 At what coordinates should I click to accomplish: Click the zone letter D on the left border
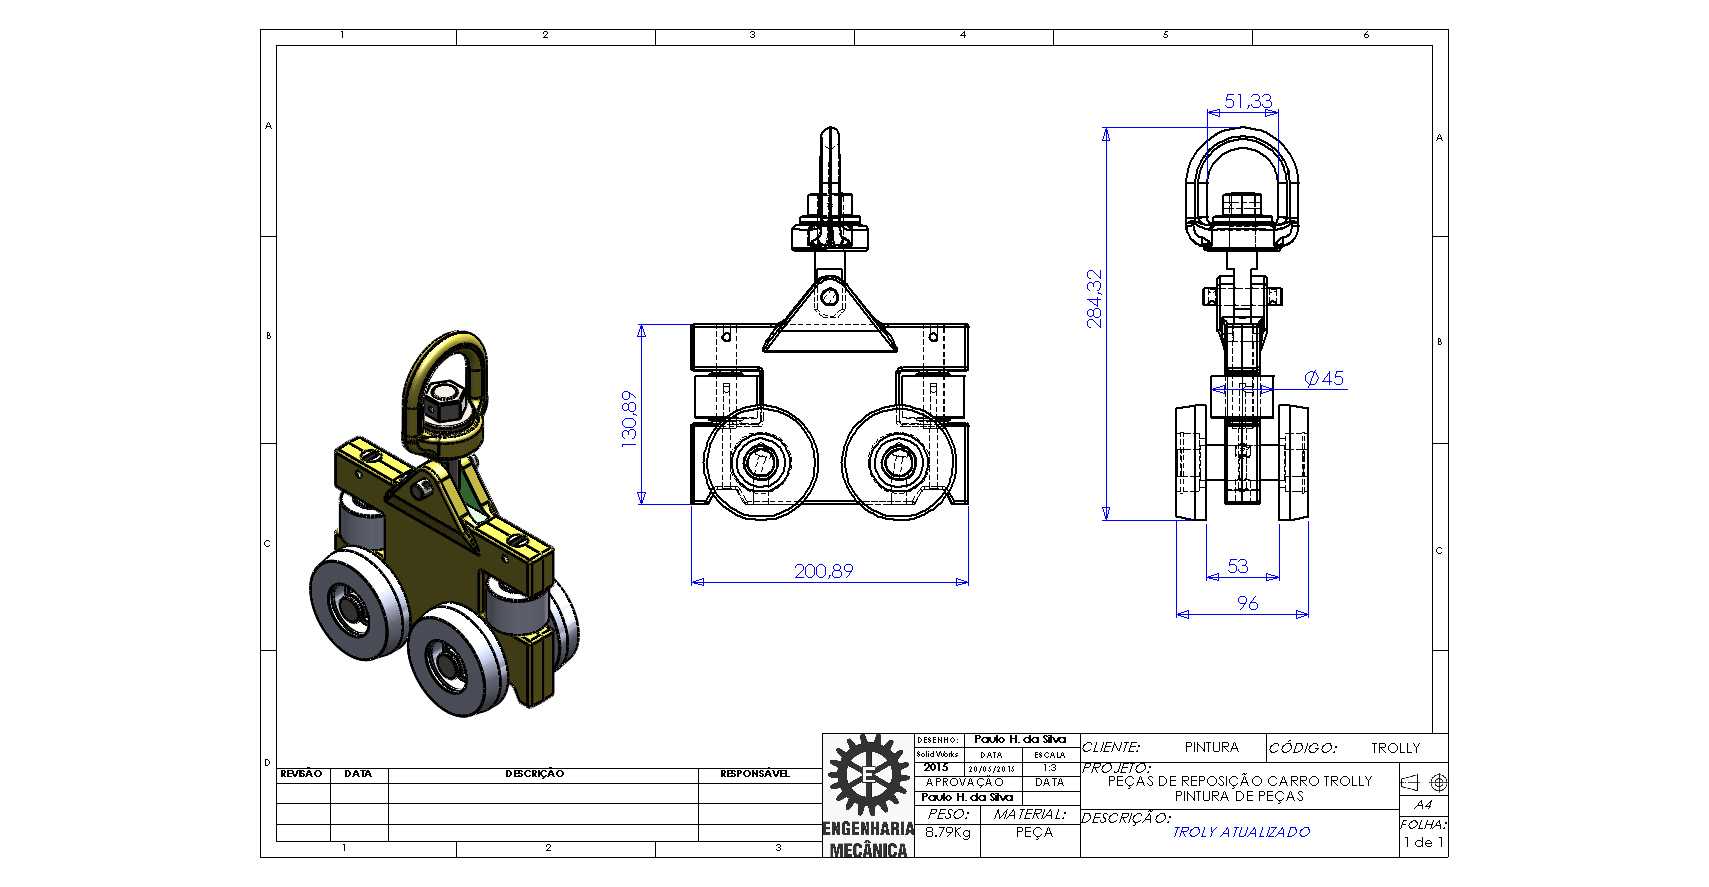tap(267, 763)
